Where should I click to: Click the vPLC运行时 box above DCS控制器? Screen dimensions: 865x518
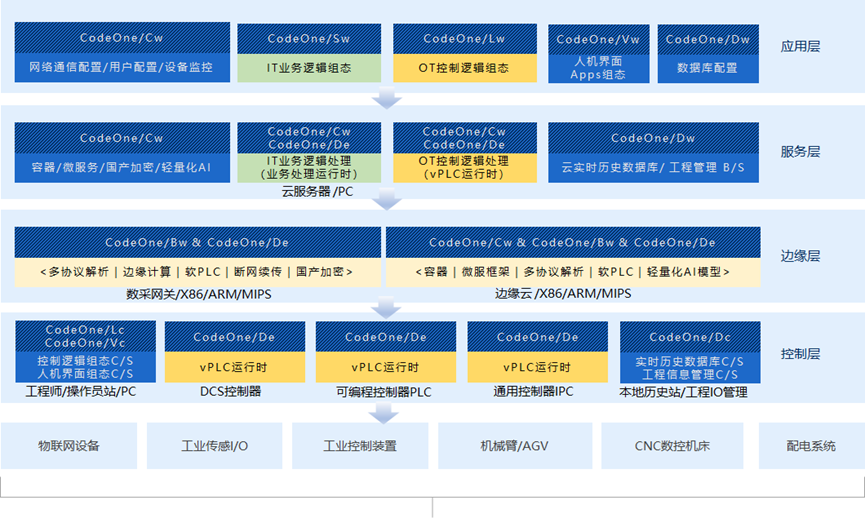[234, 367]
